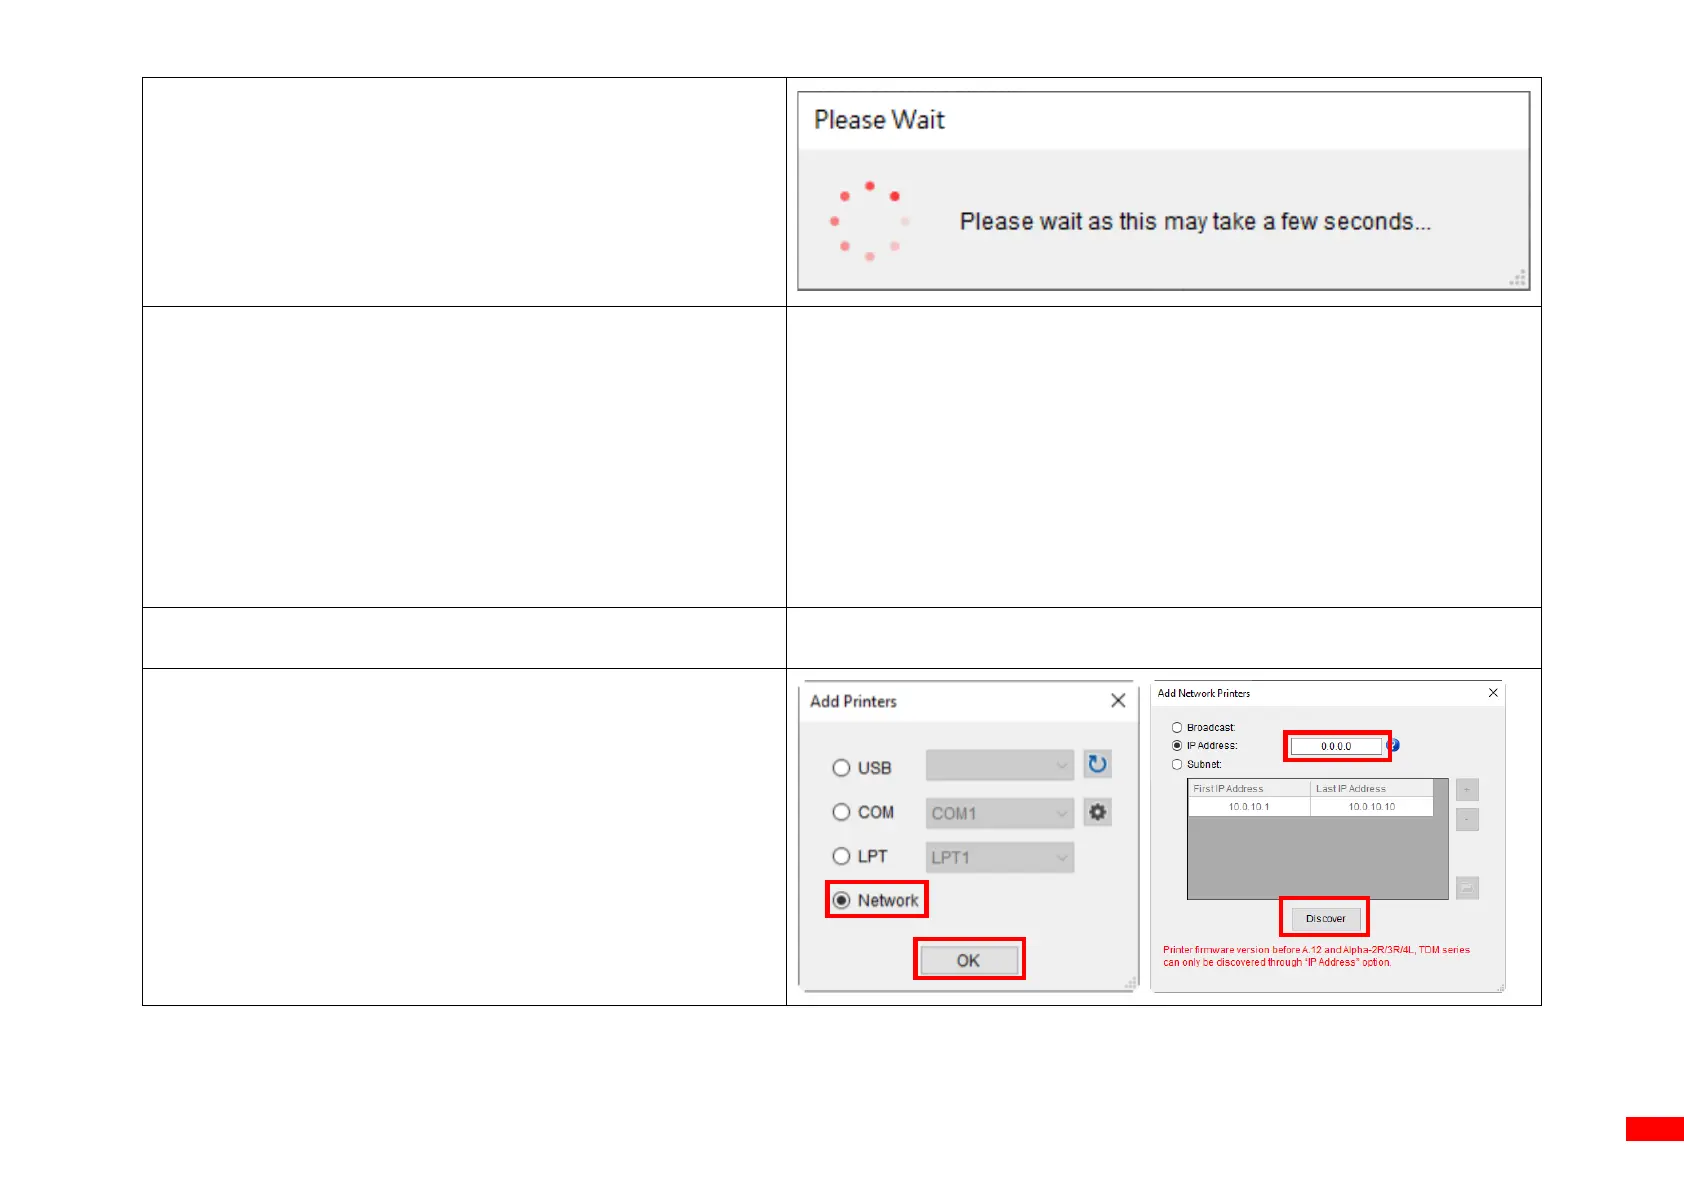Image resolution: width=1684 pixels, height=1191 pixels.
Task: Click the 0.0.0.0 IP address field
Action: pyautogui.click(x=1336, y=746)
